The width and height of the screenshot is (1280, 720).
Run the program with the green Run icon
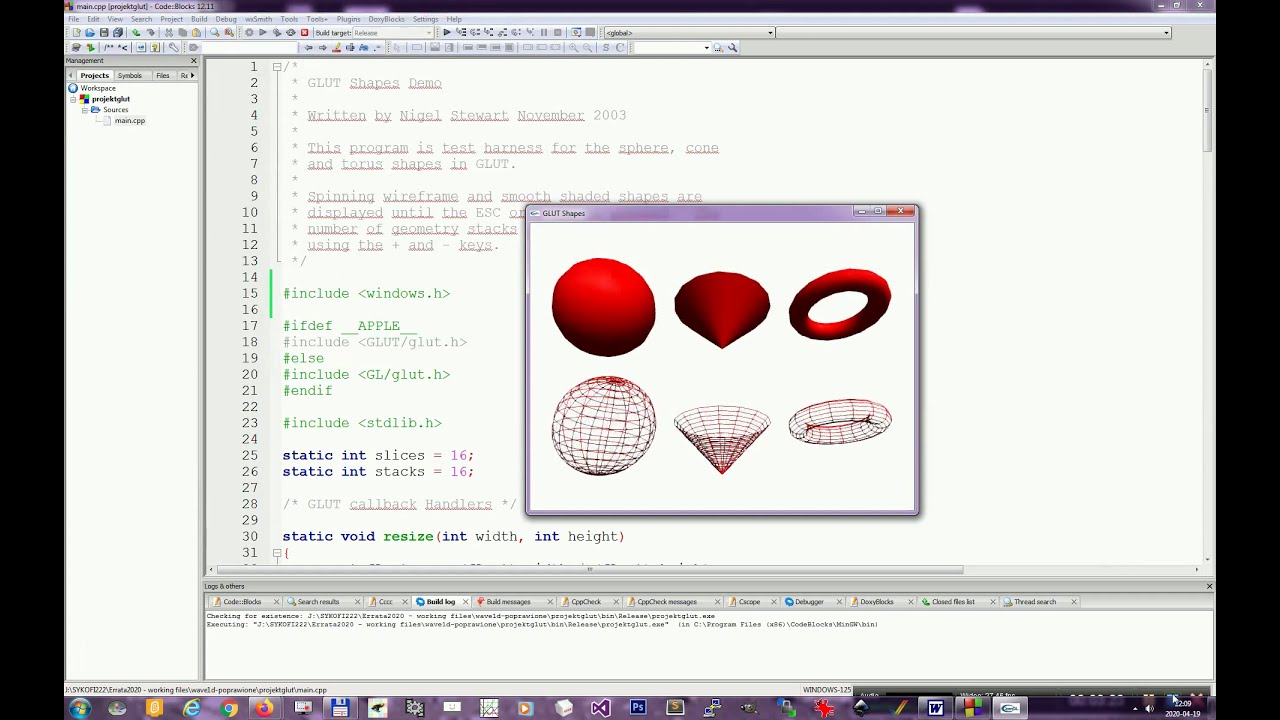point(263,32)
